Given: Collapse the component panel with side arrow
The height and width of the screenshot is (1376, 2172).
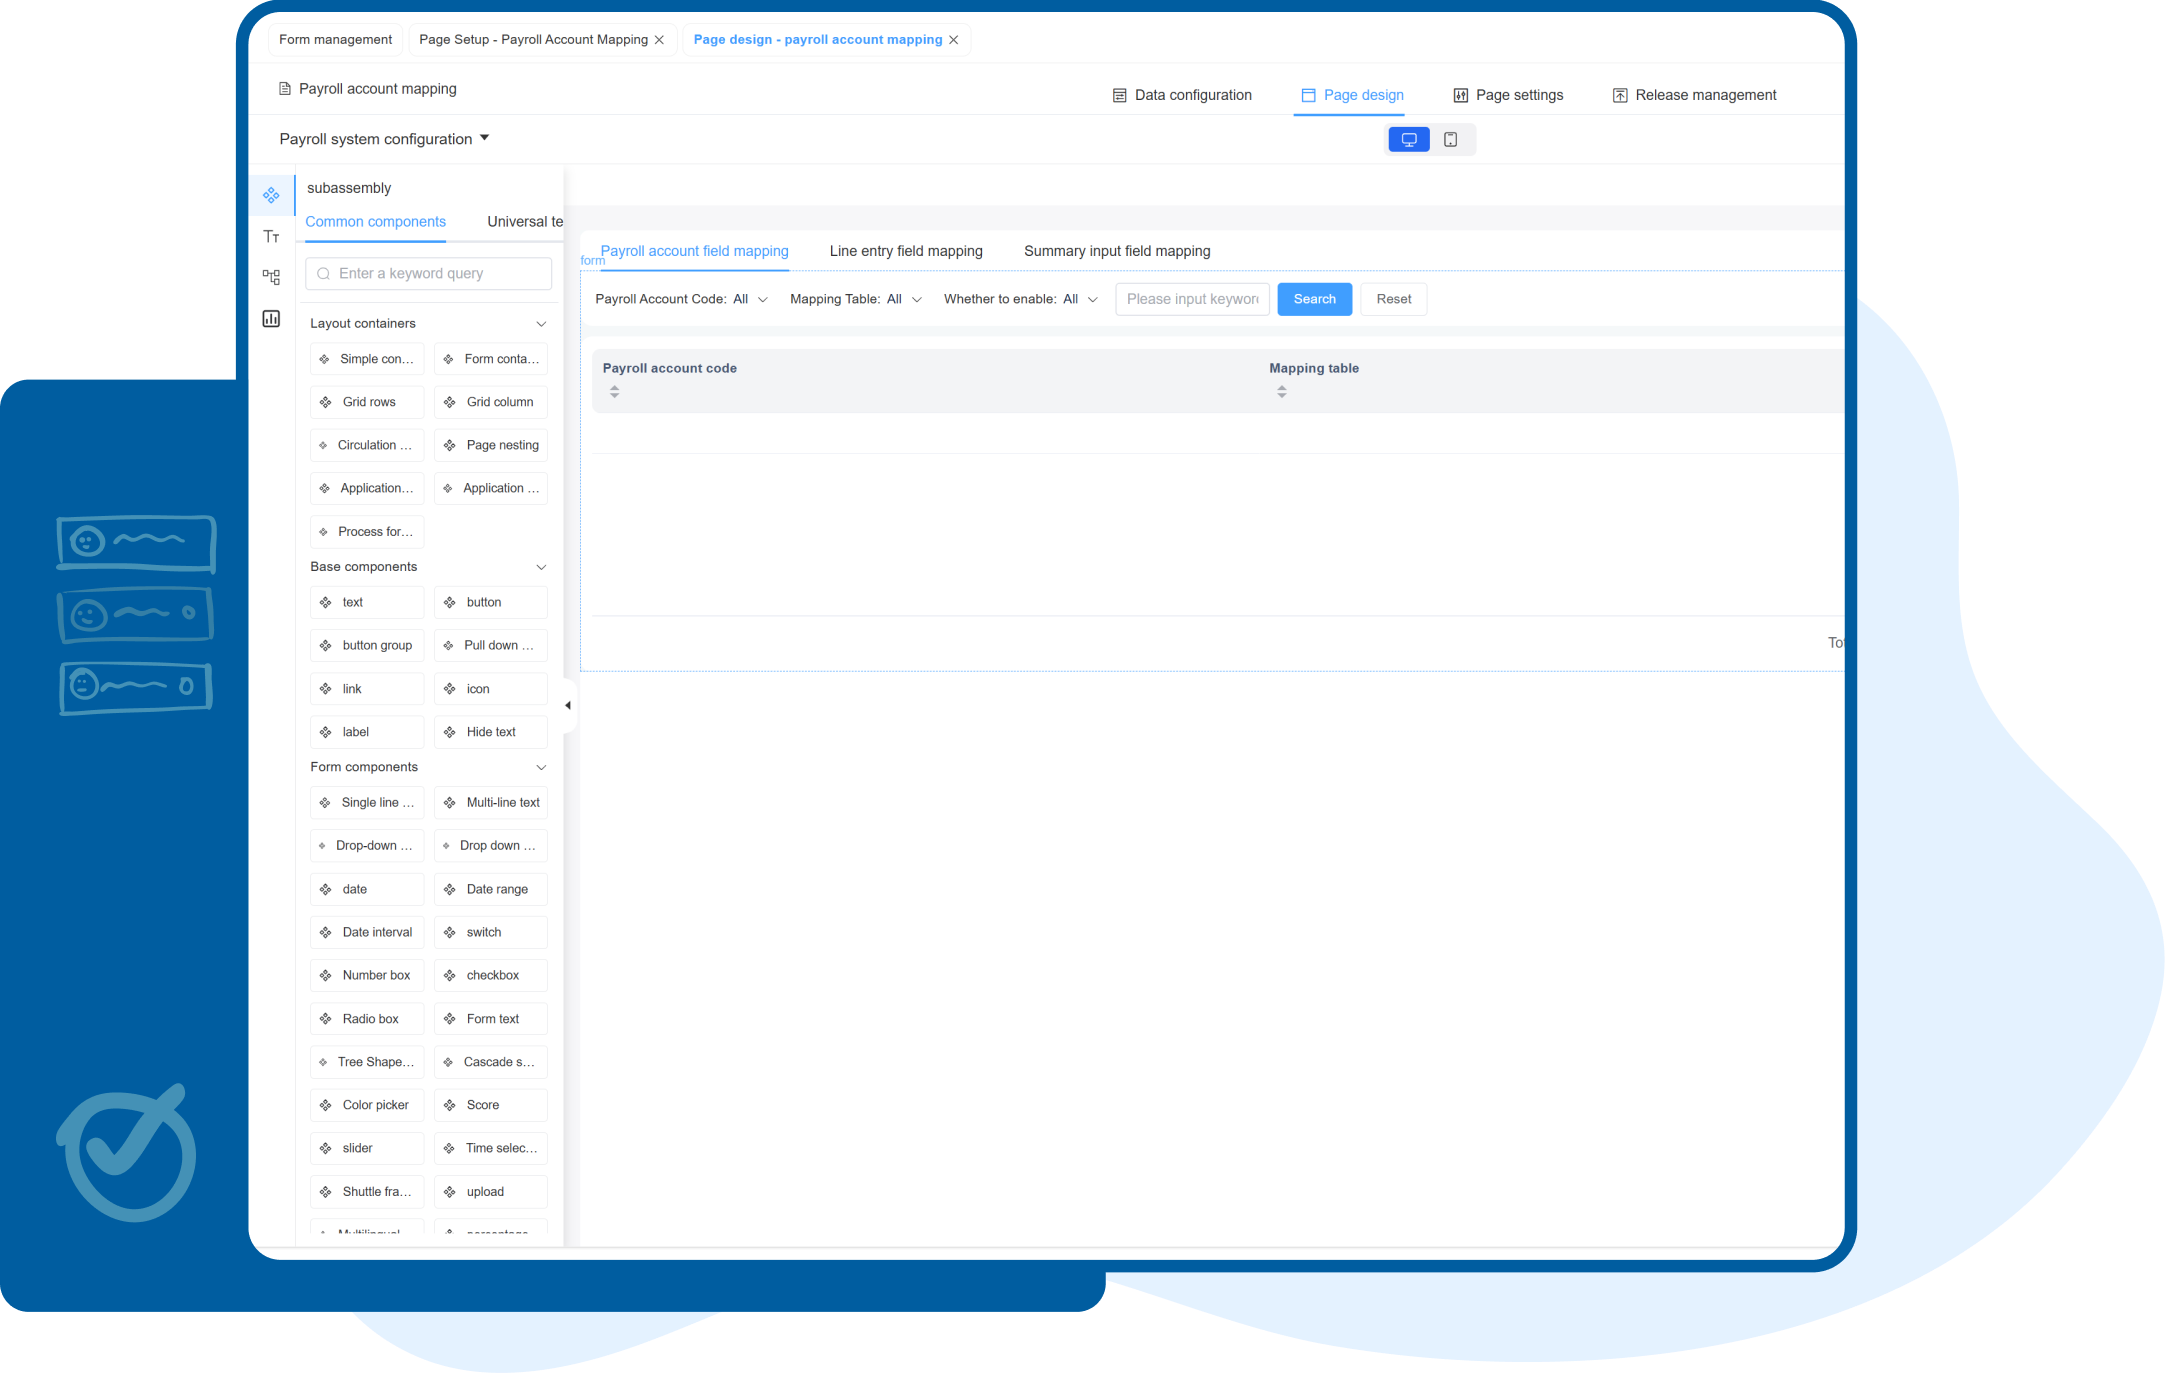Looking at the screenshot, I should 568,706.
